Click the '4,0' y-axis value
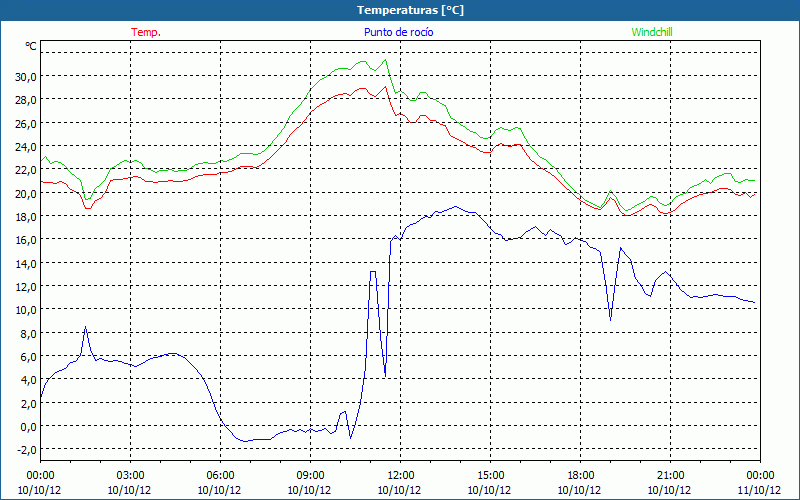The image size is (800, 500). [x=28, y=380]
